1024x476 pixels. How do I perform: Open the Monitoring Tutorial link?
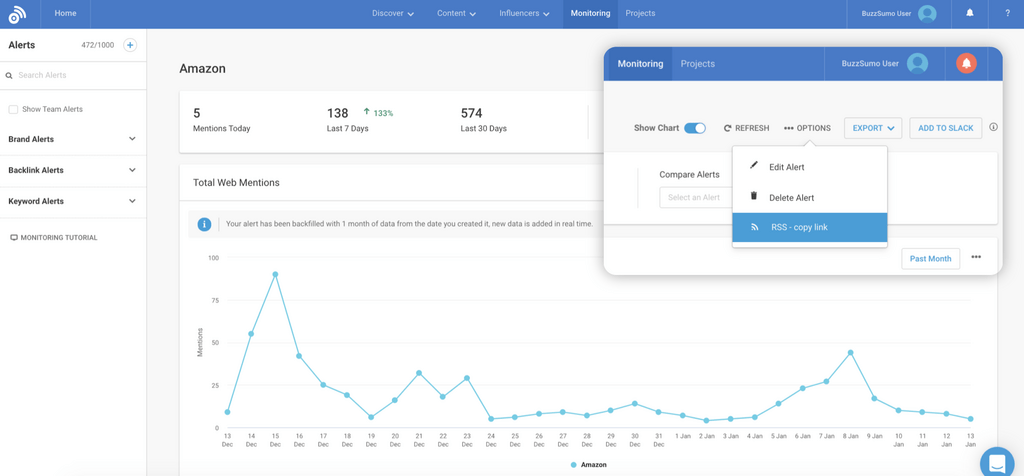[x=58, y=238]
